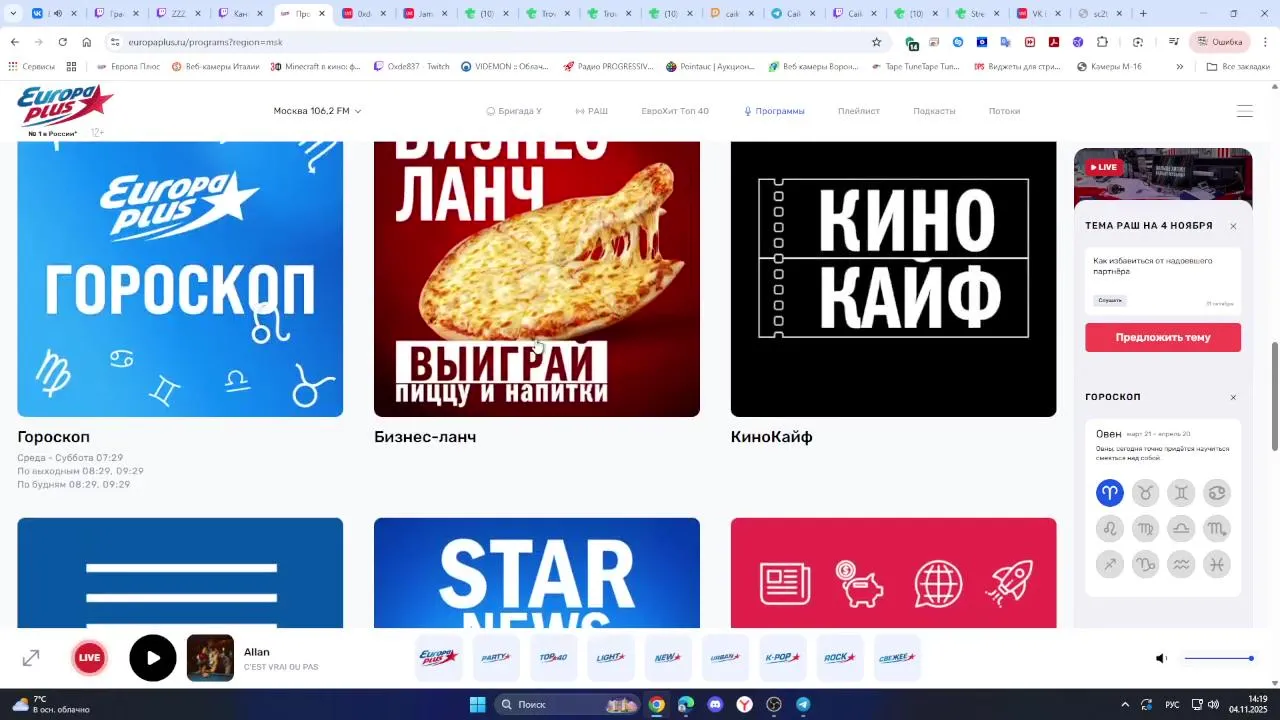The height and width of the screenshot is (720, 1280).
Task: Select the Pisces zodiac sign icon
Action: pos(1217,565)
